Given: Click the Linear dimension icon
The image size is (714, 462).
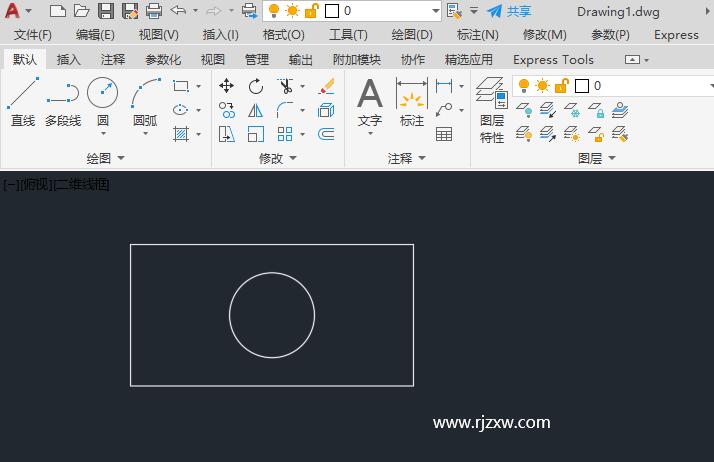Looking at the screenshot, I should tap(444, 86).
